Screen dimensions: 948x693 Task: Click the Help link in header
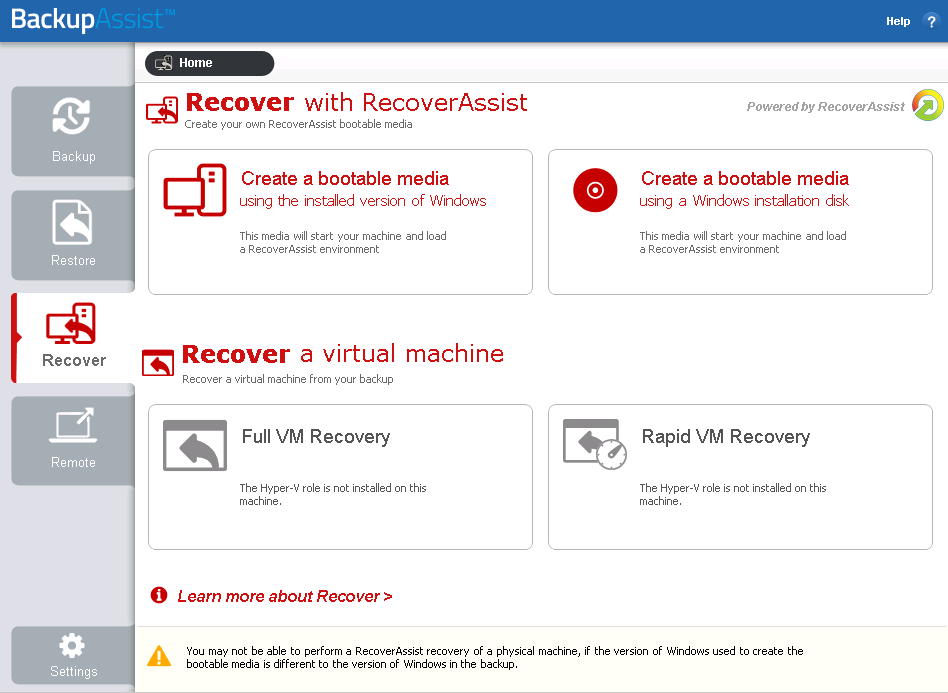tap(898, 21)
